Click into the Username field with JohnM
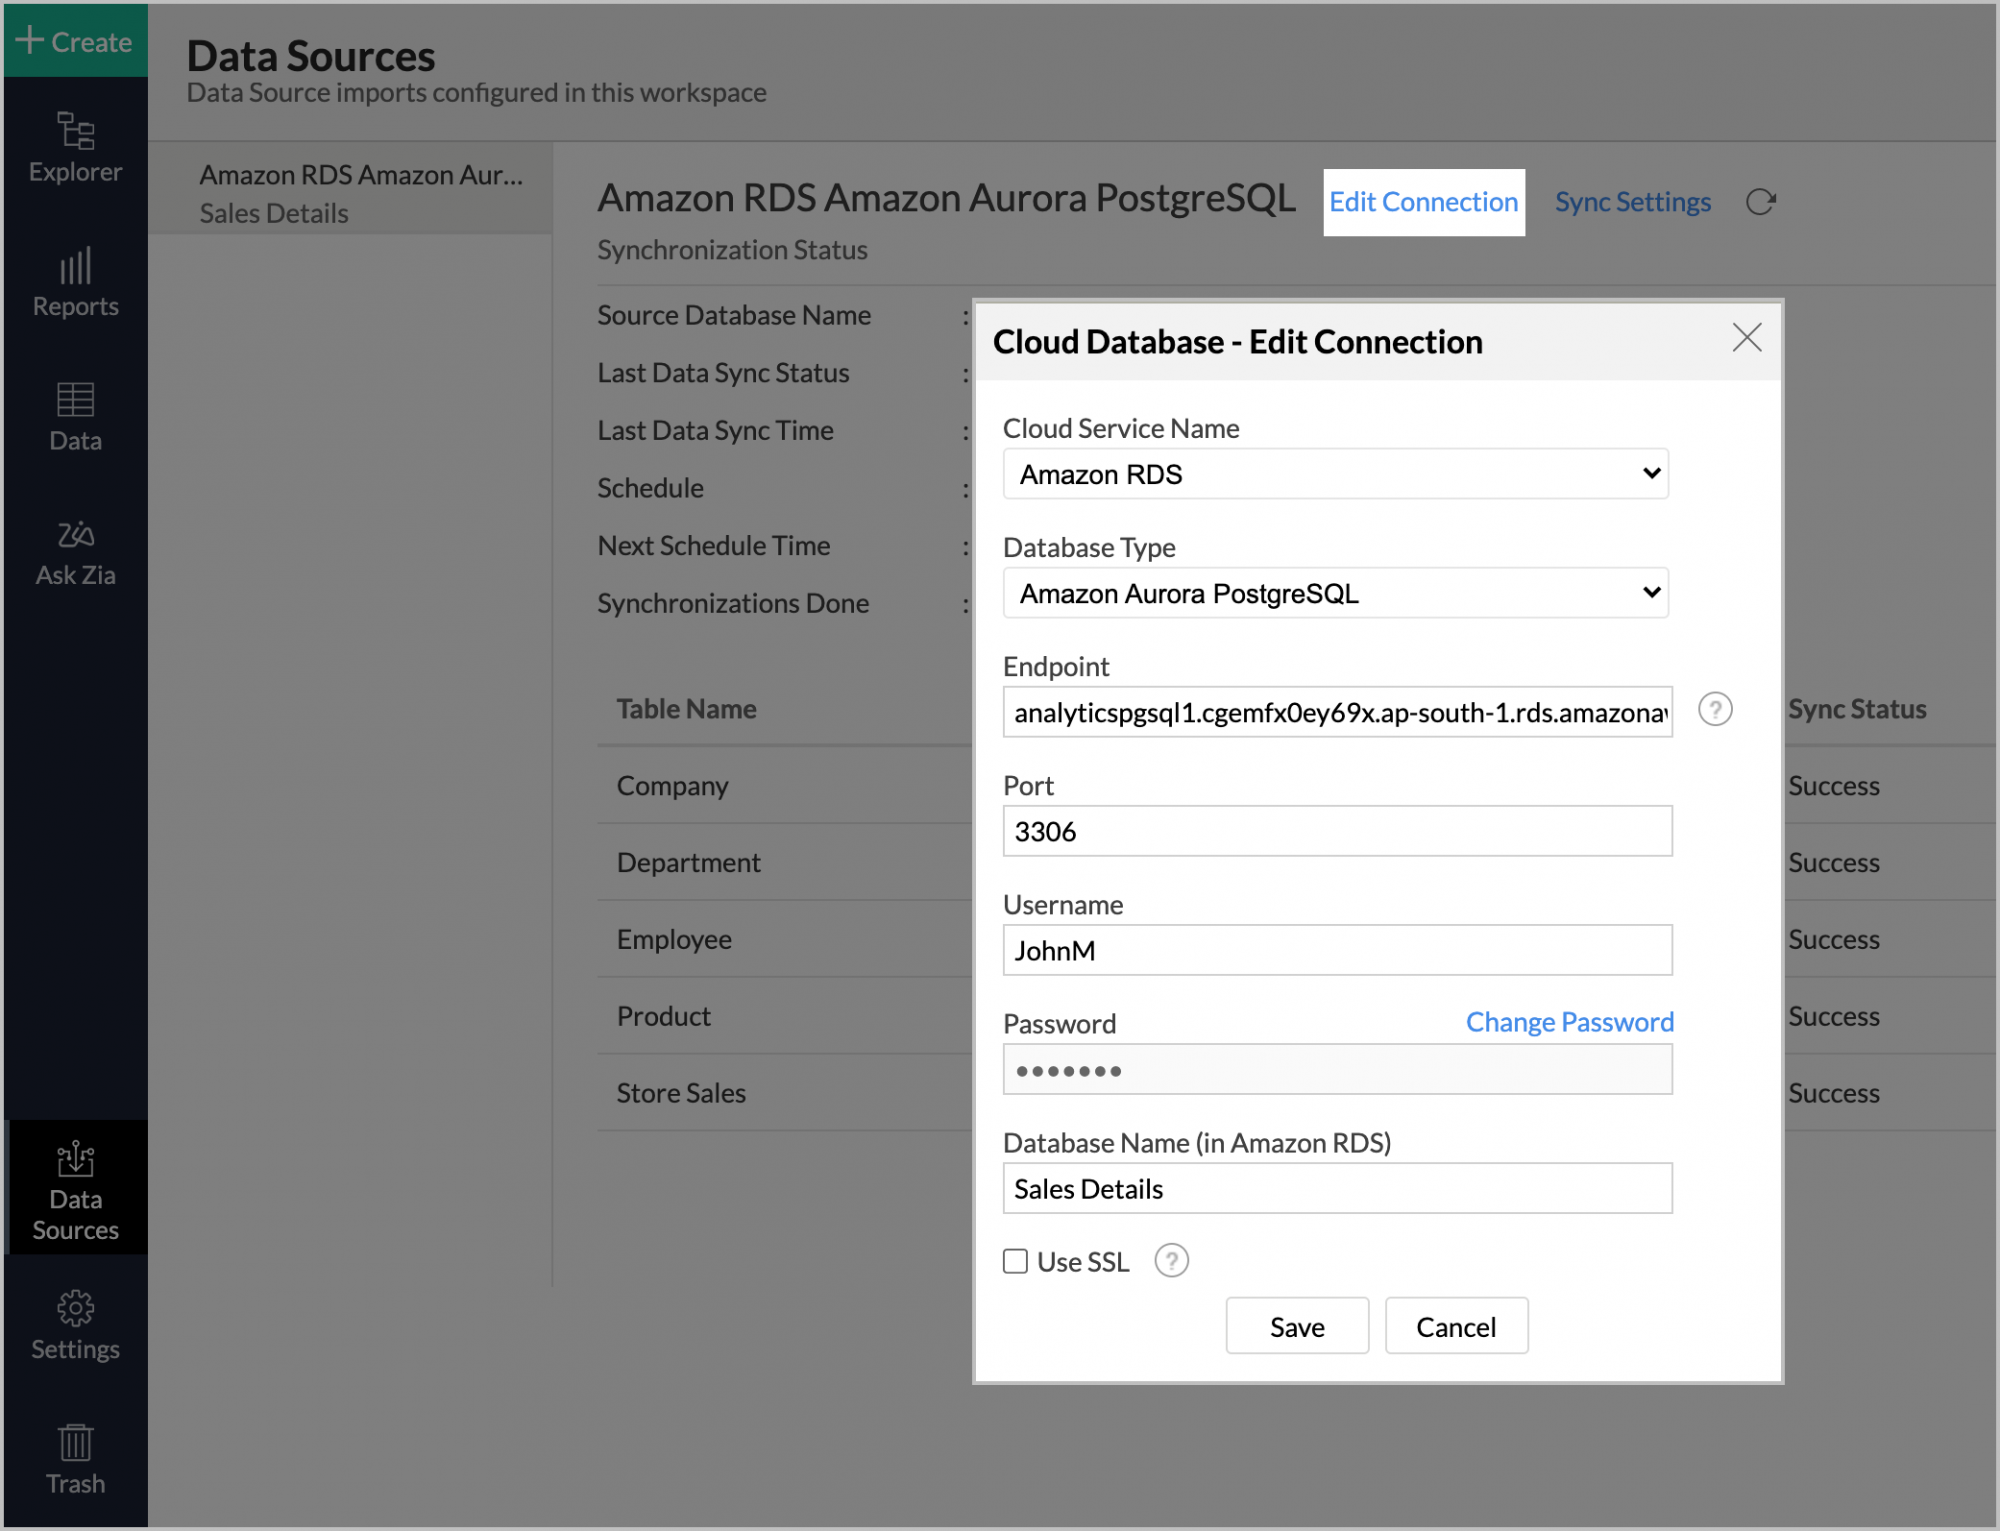The width and height of the screenshot is (2000, 1531). click(1337, 950)
